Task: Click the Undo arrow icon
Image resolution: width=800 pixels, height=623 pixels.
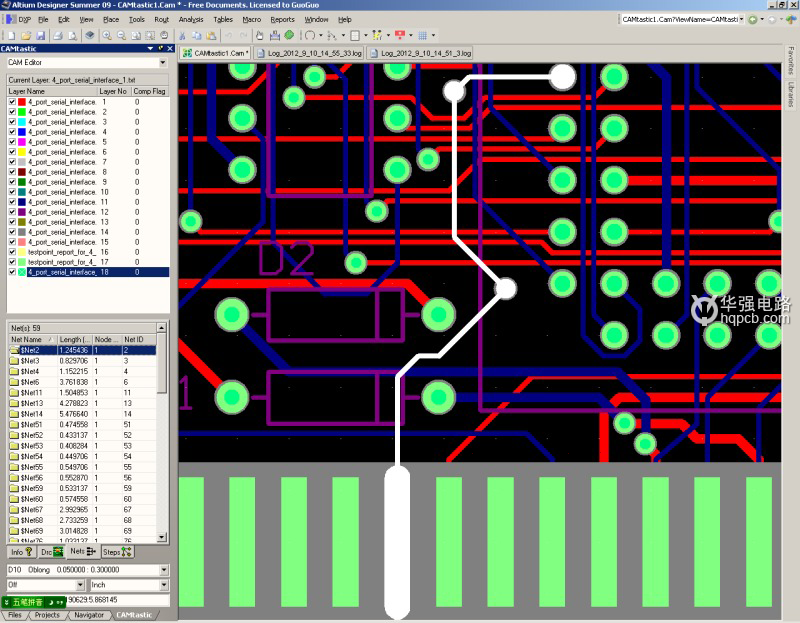Action: [x=229, y=35]
